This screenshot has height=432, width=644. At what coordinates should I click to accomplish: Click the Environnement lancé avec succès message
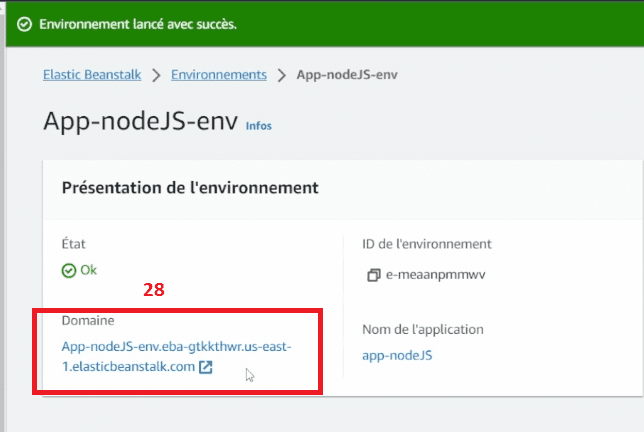[x=138, y=24]
